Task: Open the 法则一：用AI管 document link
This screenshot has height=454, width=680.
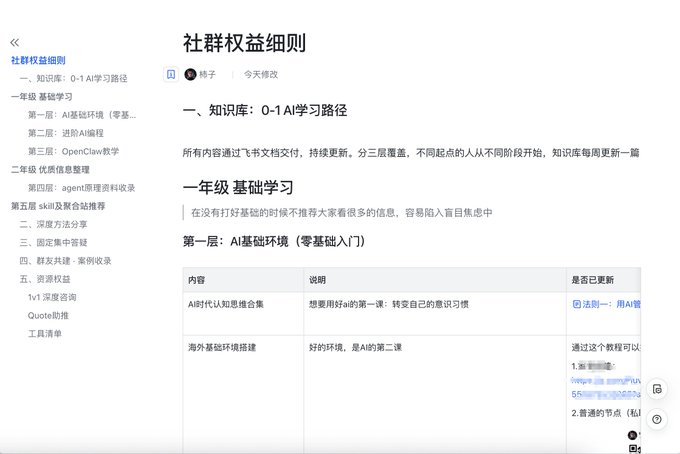Action: [611, 304]
